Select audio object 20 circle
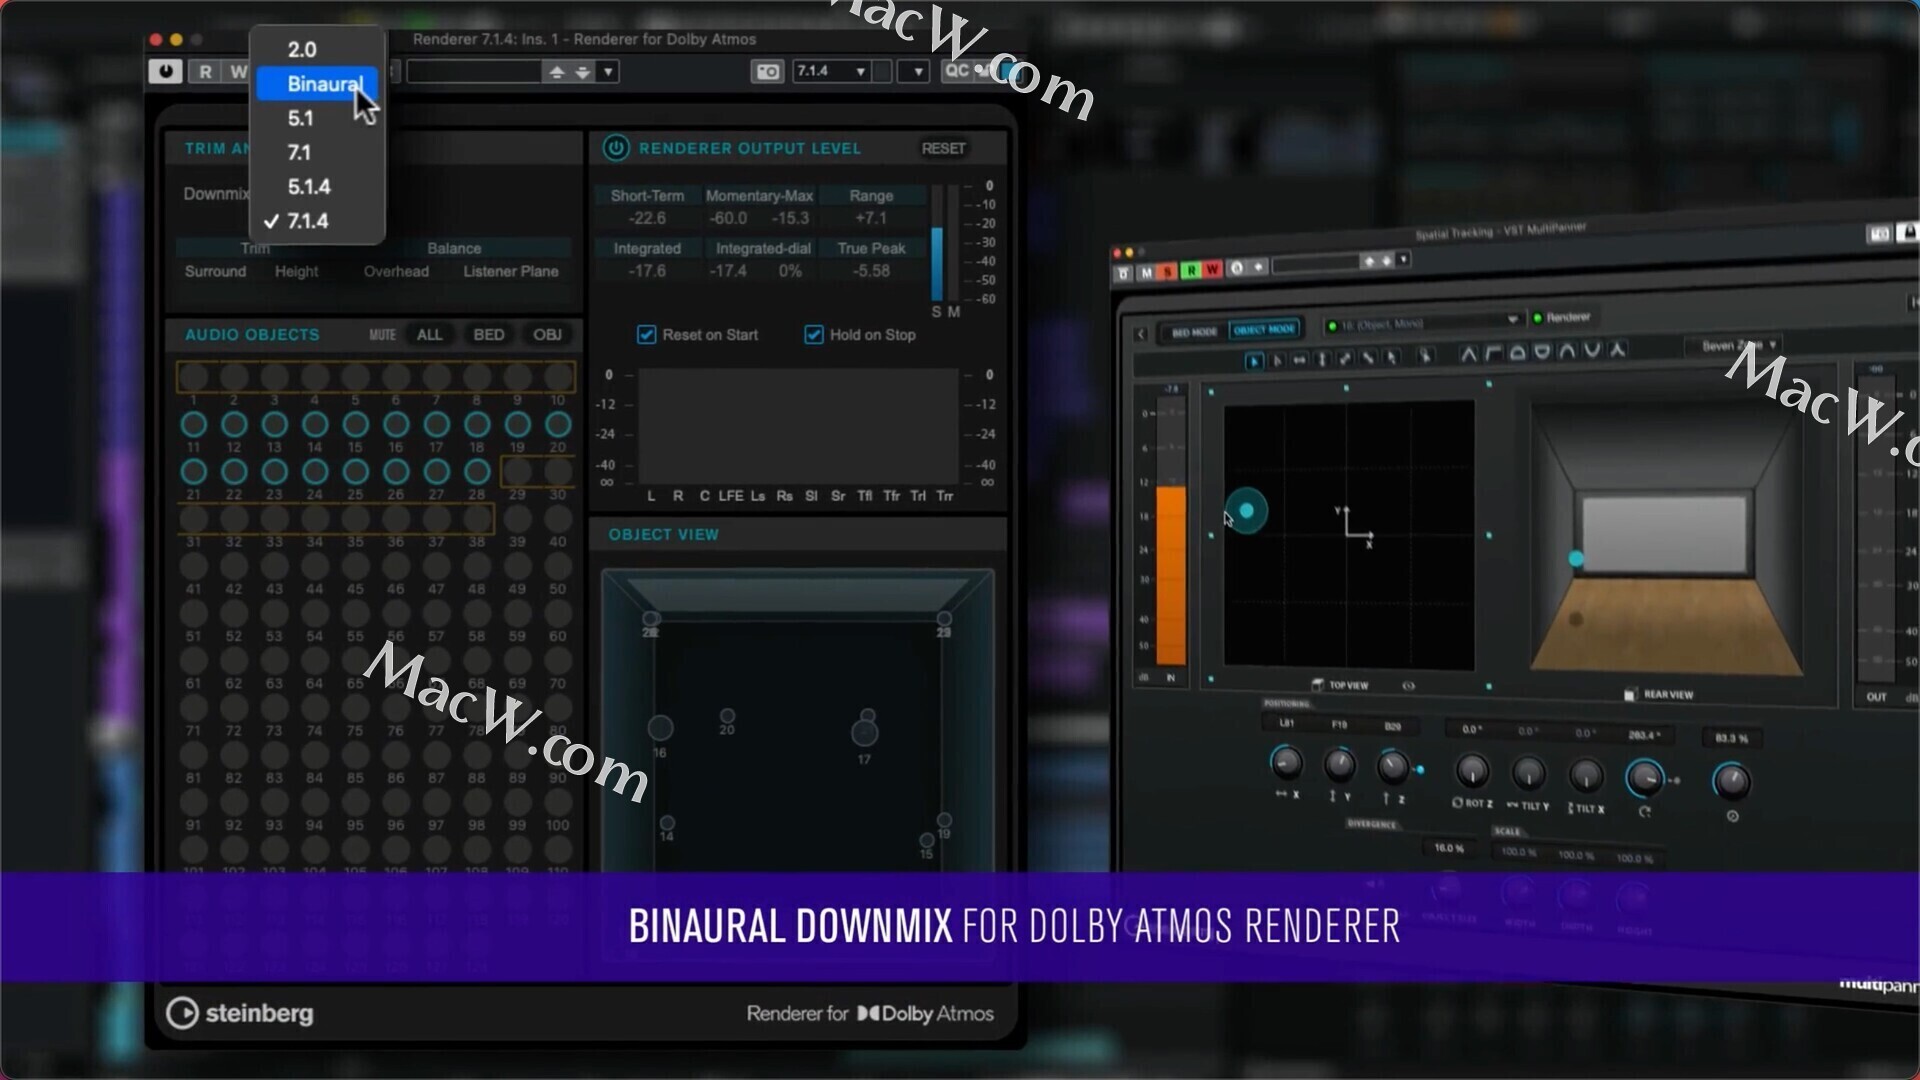1920x1080 pixels. tap(558, 424)
